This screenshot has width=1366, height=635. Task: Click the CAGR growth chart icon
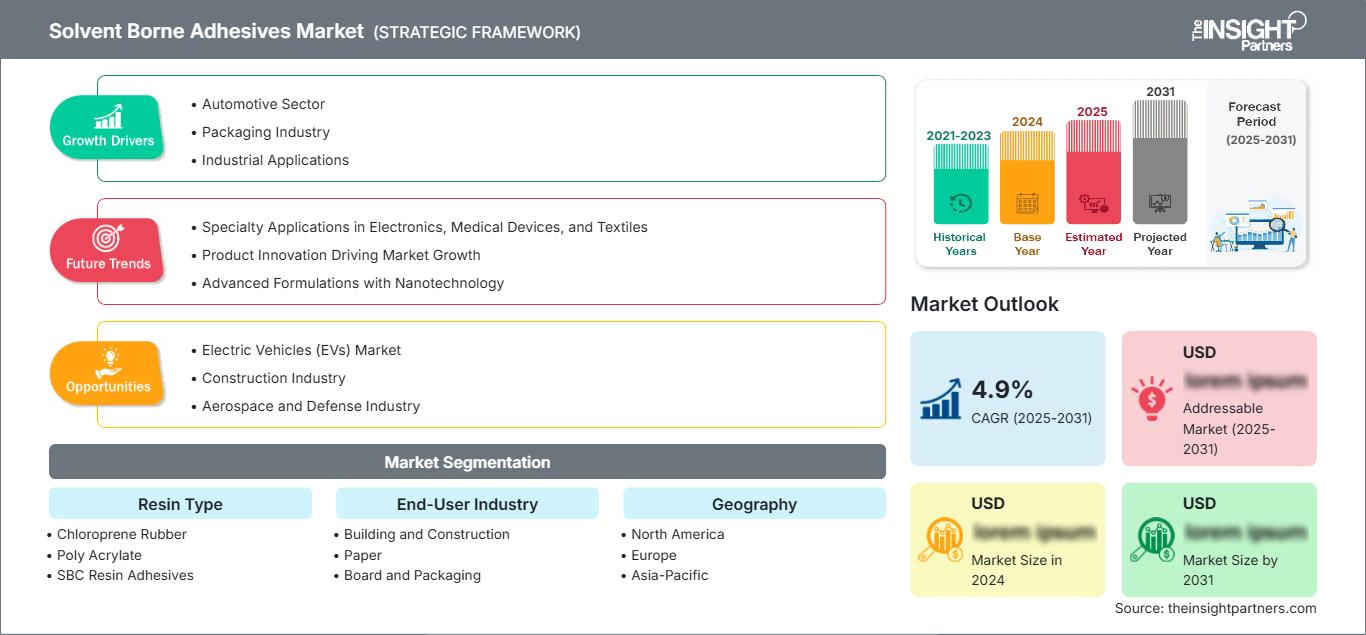[941, 398]
